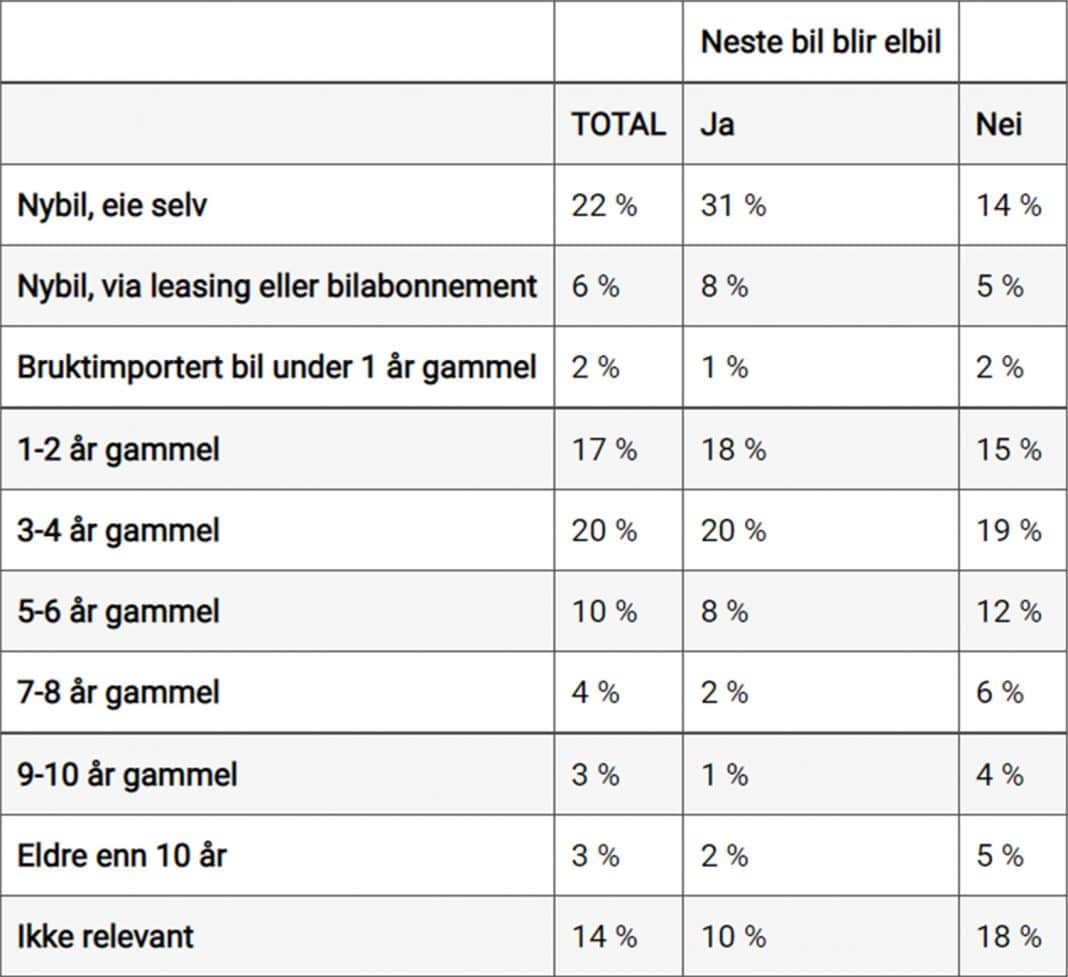This screenshot has height=977, width=1068.
Task: Click the 31 % value for Nybil, eie selv
Action: 734,205
